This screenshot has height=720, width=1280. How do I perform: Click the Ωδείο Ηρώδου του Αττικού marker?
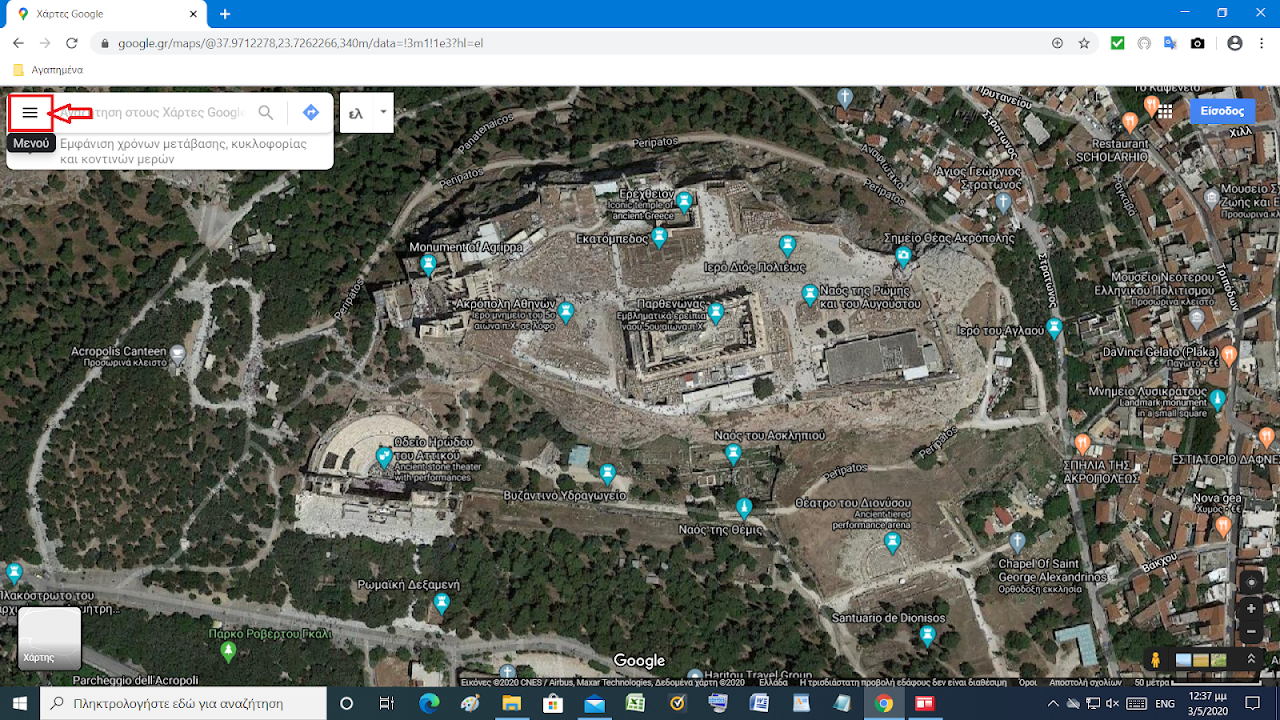(384, 458)
